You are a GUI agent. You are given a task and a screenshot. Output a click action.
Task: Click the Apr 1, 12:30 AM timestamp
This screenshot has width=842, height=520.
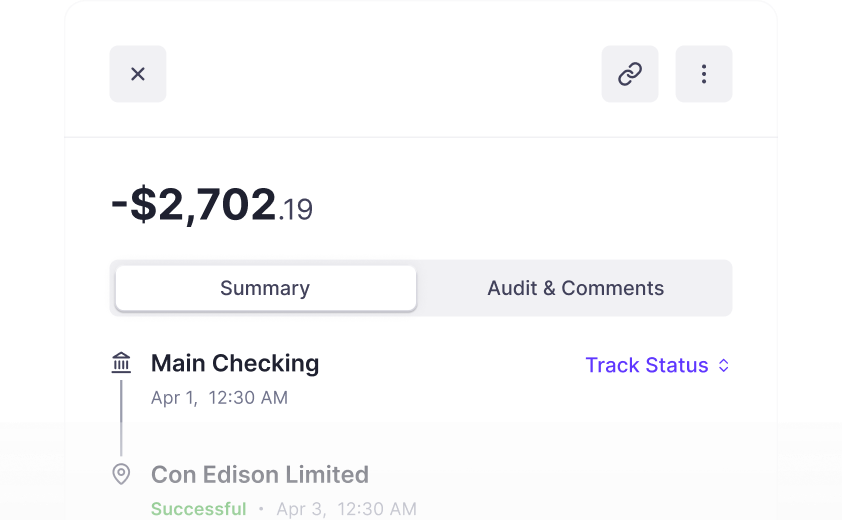click(219, 398)
